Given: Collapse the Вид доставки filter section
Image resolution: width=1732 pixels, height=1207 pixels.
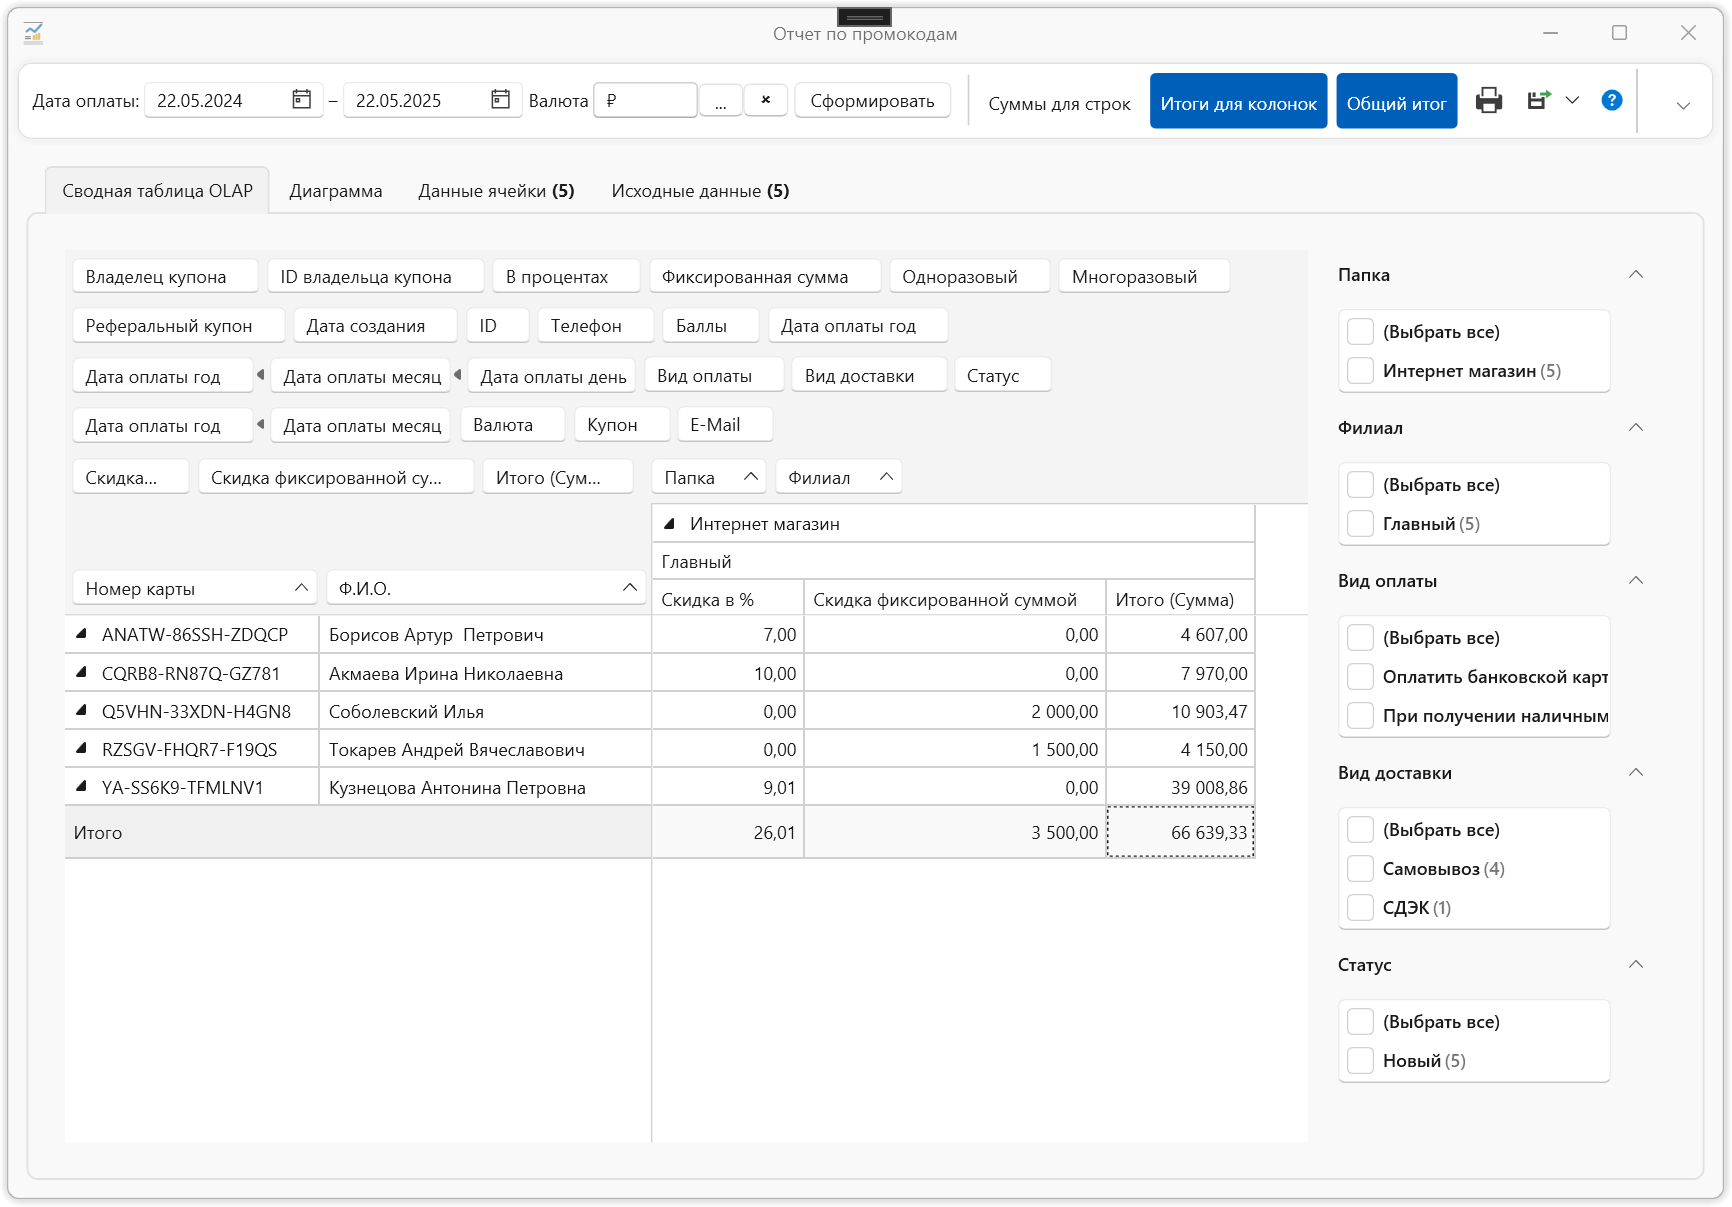Looking at the screenshot, I should [1636, 772].
